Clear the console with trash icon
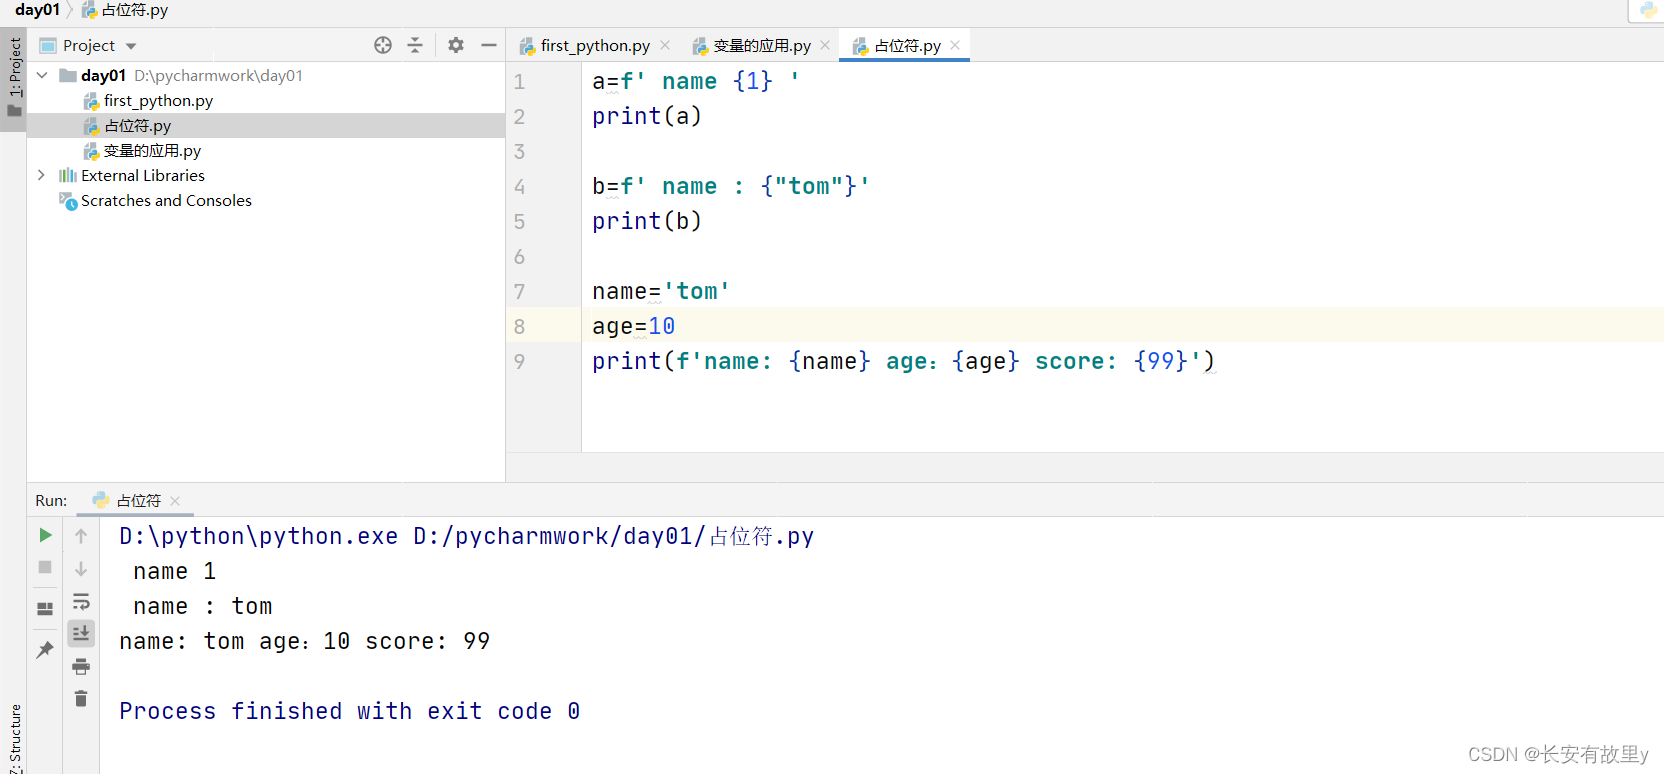1664x774 pixels. click(x=81, y=698)
